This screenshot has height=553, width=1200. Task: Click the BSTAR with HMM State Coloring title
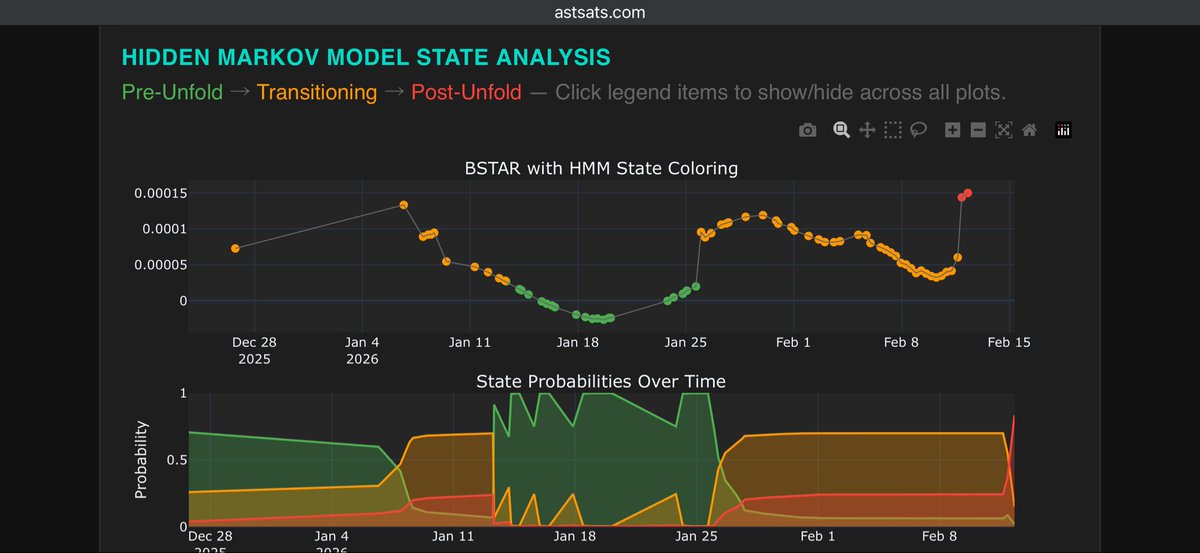click(x=601, y=168)
